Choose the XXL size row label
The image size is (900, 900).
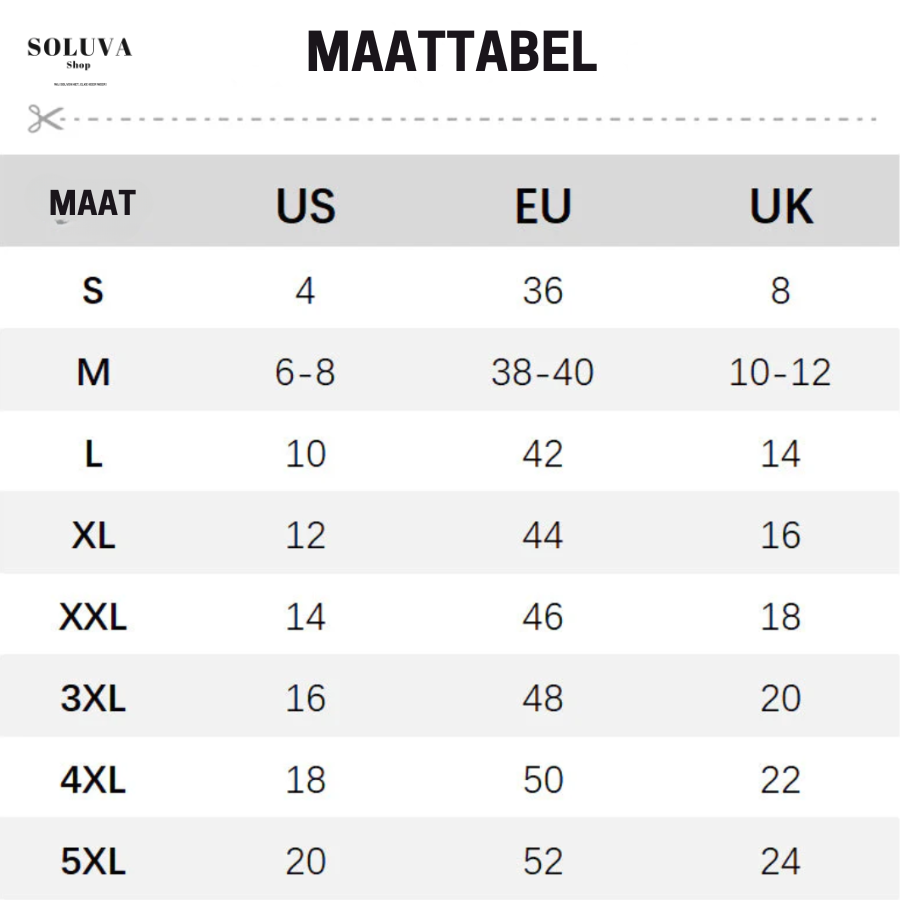(x=93, y=617)
